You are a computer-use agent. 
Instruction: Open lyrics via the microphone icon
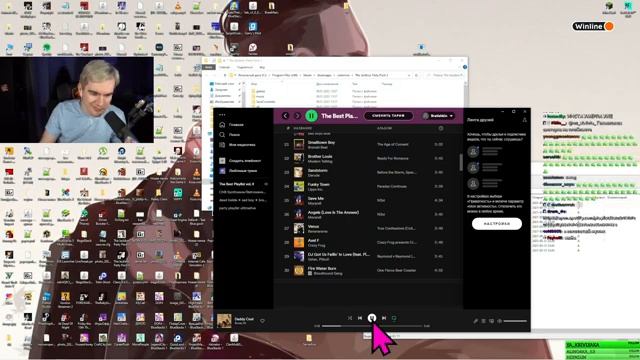point(476,321)
